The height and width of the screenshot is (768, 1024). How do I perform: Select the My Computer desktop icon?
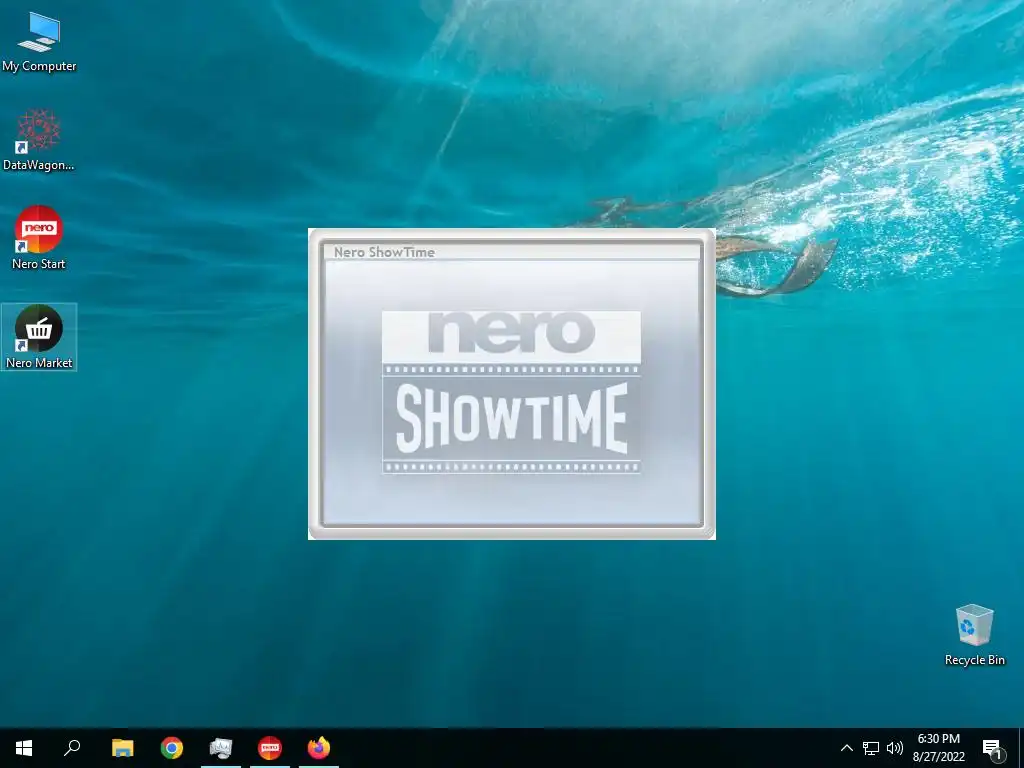click(x=39, y=42)
